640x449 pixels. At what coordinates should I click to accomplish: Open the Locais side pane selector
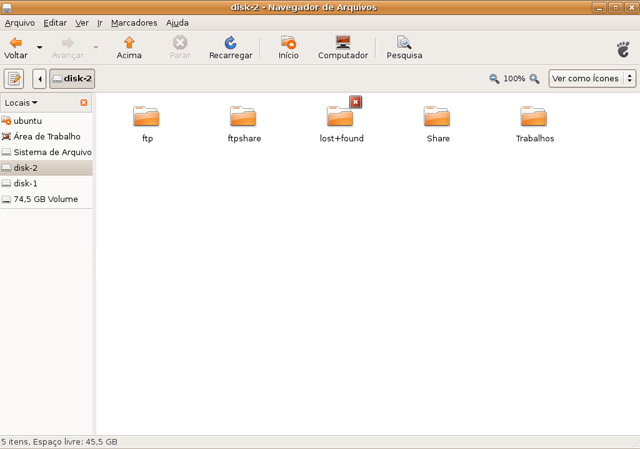click(21, 103)
